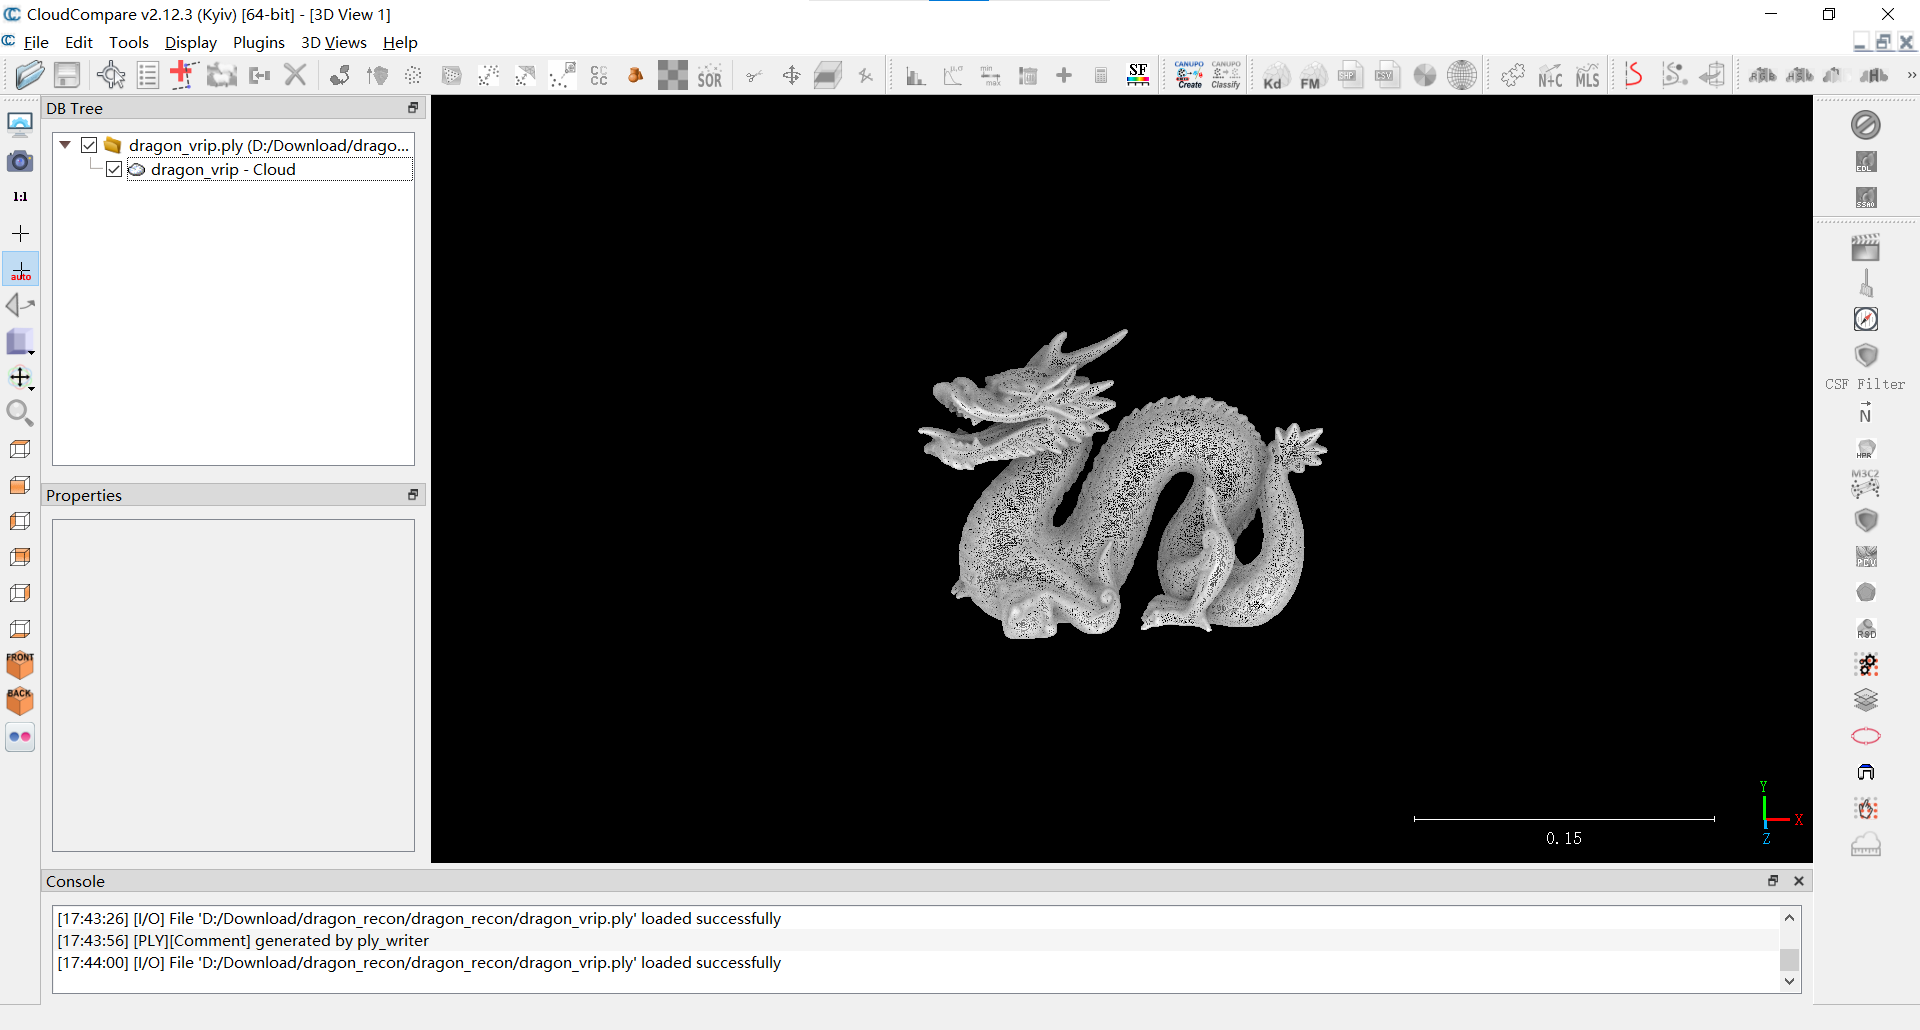Open the SOR filter tool
This screenshot has height=1030, width=1920.
coord(710,77)
